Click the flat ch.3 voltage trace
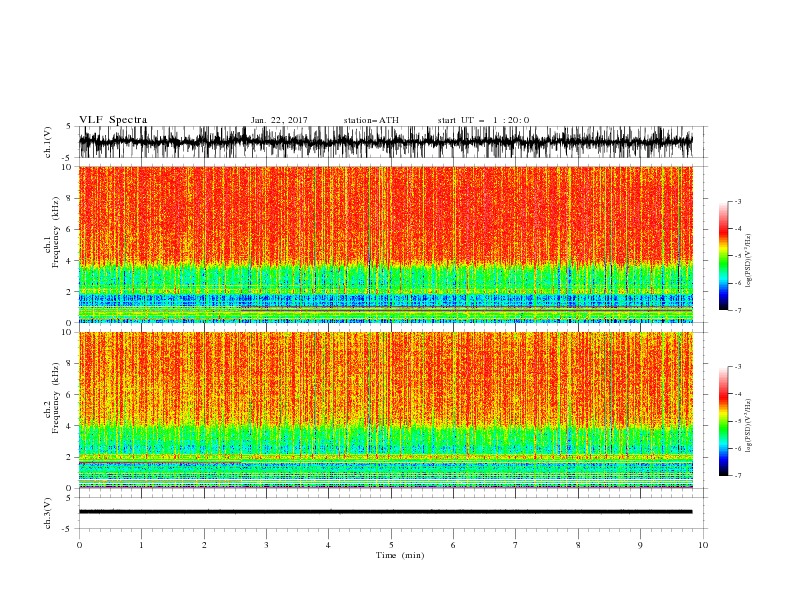 click(x=385, y=512)
